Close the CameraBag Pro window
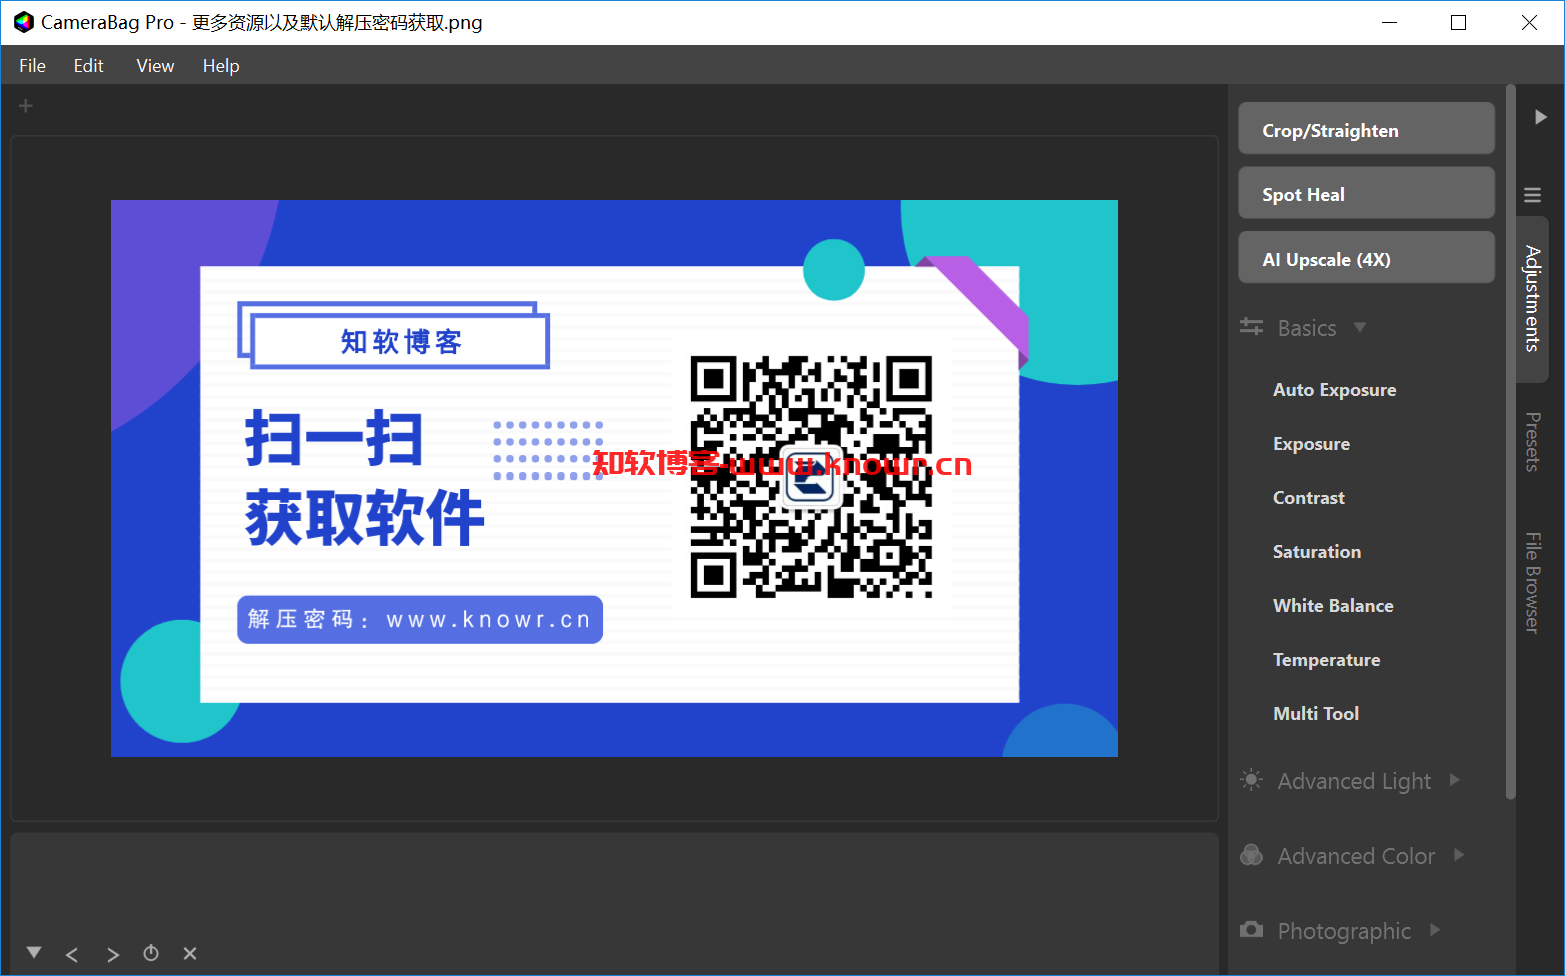The image size is (1565, 976). (1529, 22)
